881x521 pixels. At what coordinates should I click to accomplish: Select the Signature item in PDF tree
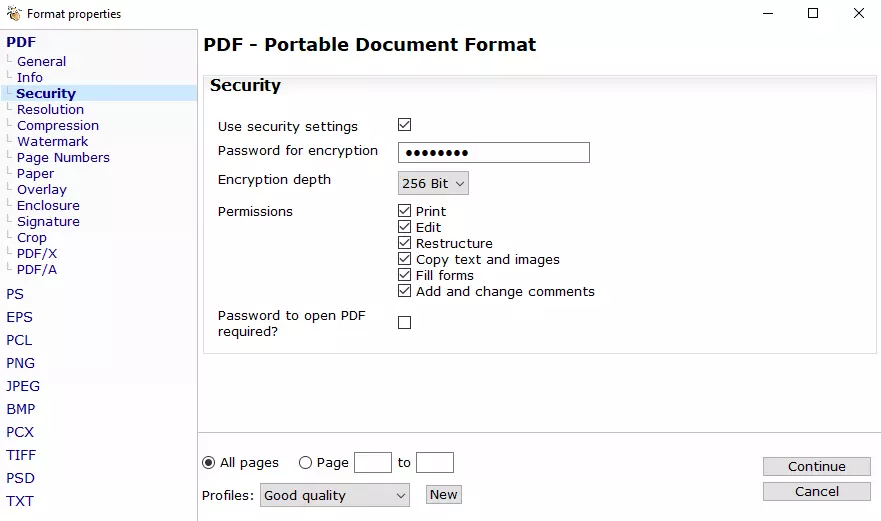[48, 221]
